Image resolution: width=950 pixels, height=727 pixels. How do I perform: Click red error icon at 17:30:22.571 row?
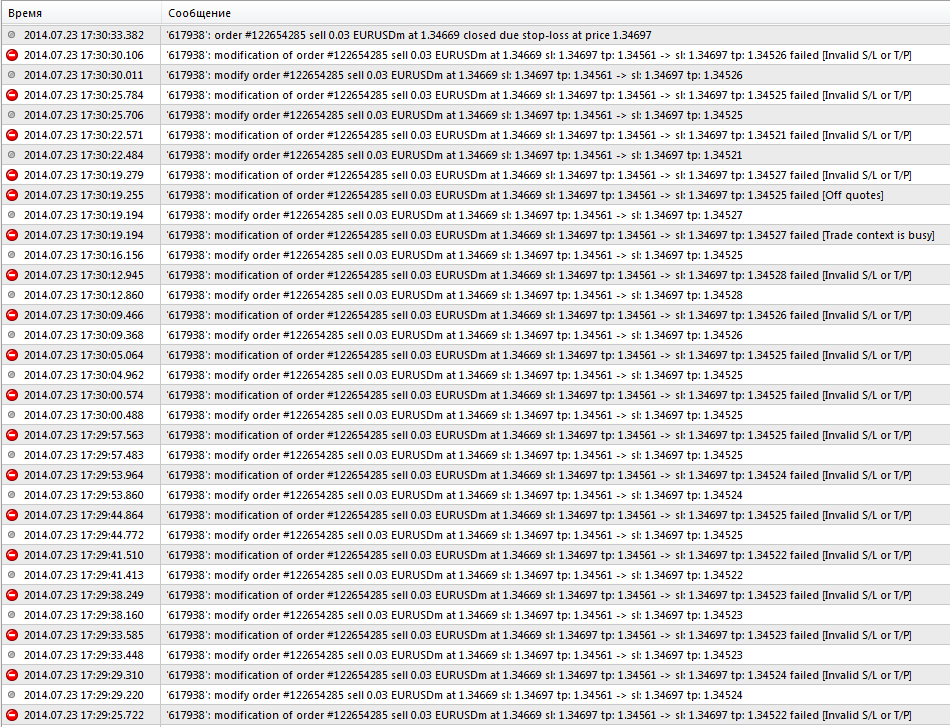tap(12, 135)
